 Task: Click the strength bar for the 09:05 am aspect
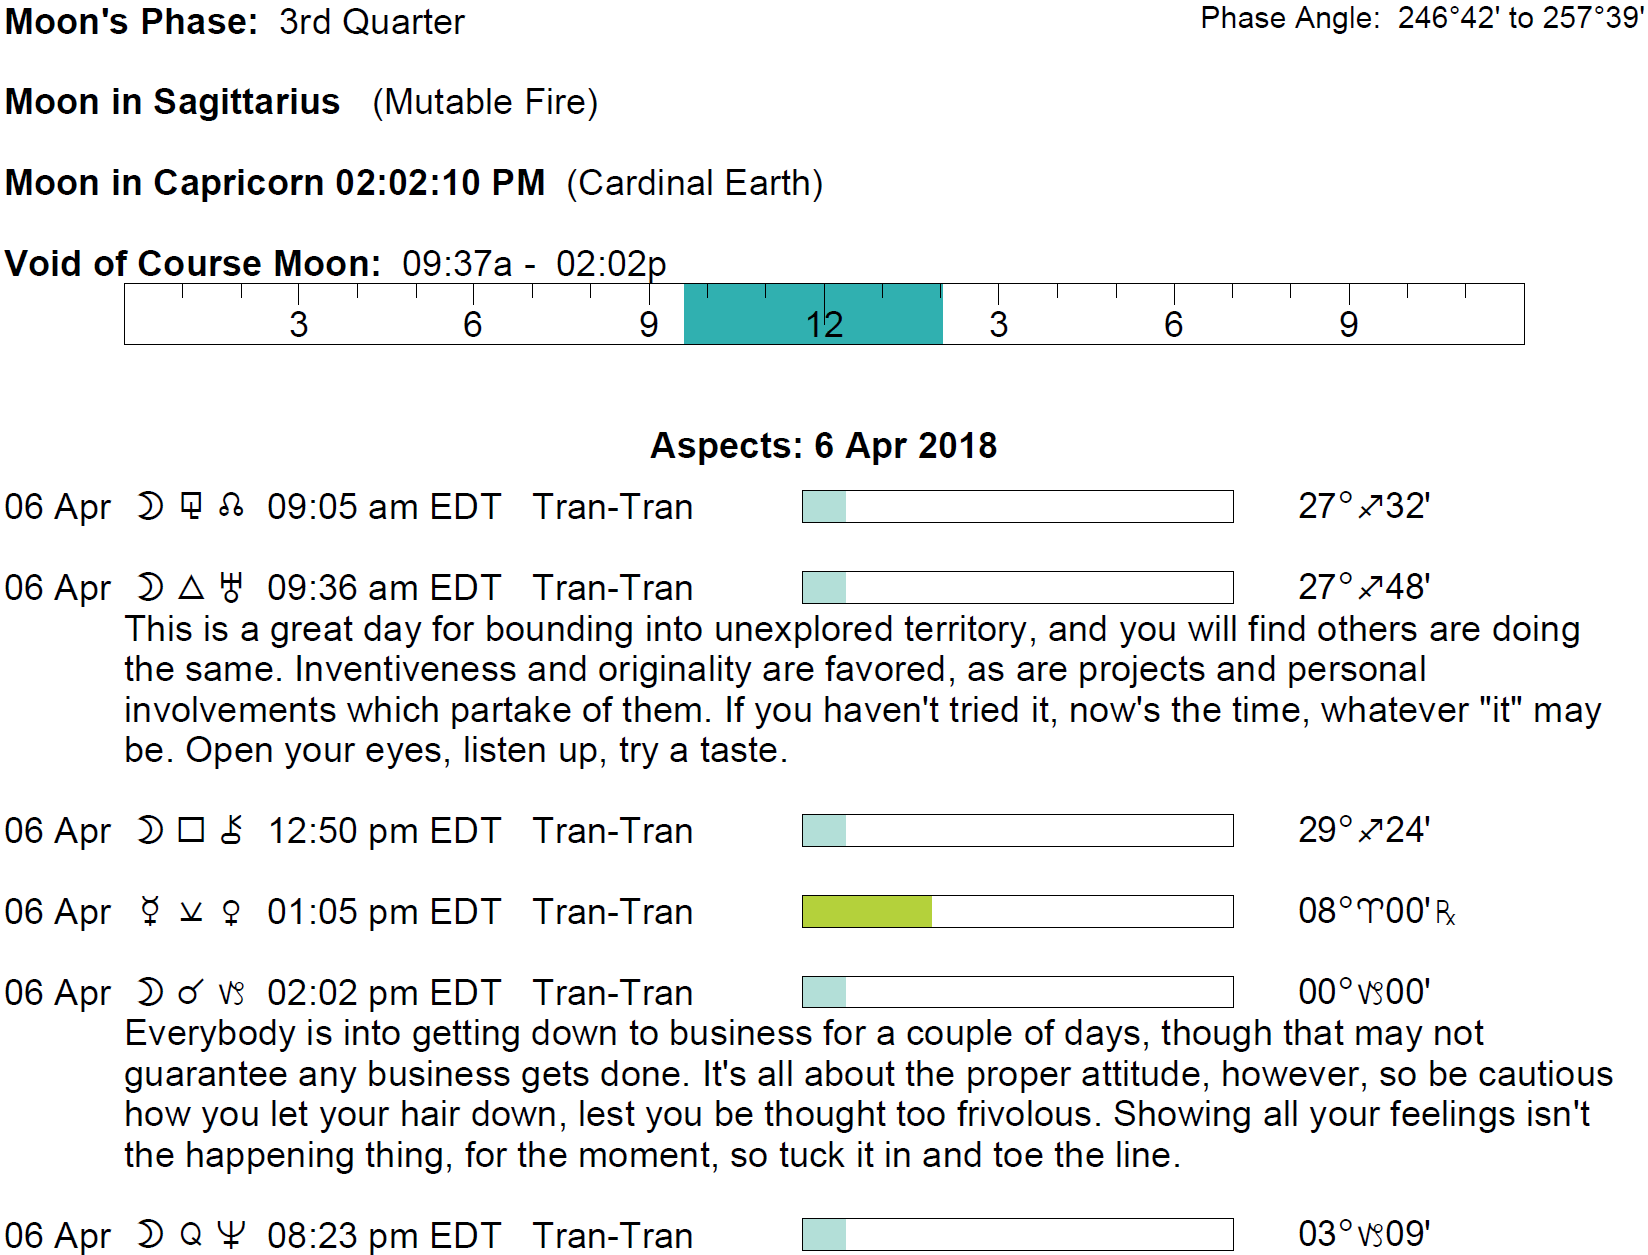point(1017,507)
